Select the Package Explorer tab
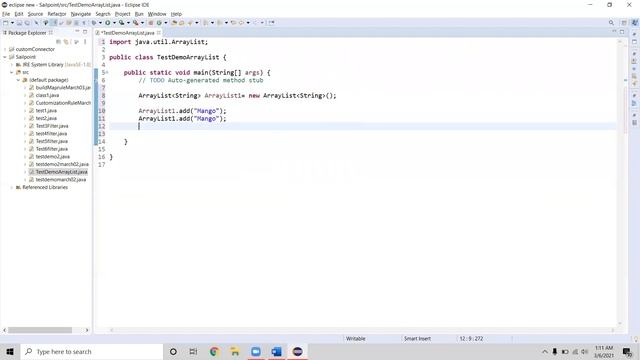Screen dimensions: 640x360 pos(27,33)
